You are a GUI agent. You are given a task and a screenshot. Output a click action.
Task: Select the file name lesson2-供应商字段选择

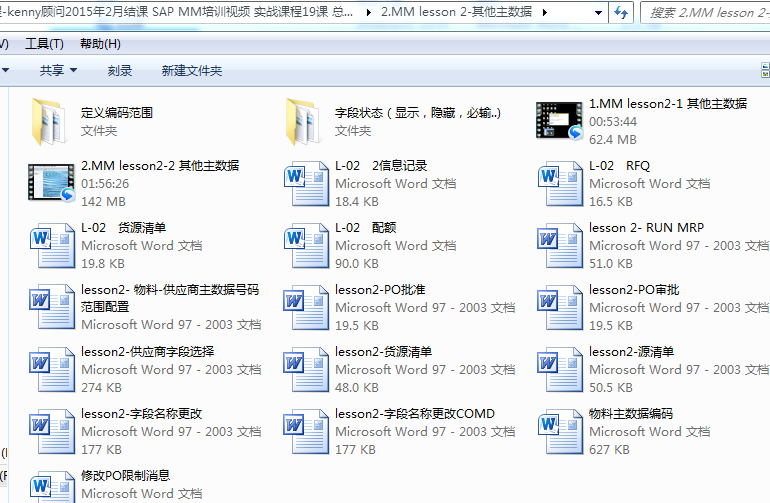[x=147, y=351]
